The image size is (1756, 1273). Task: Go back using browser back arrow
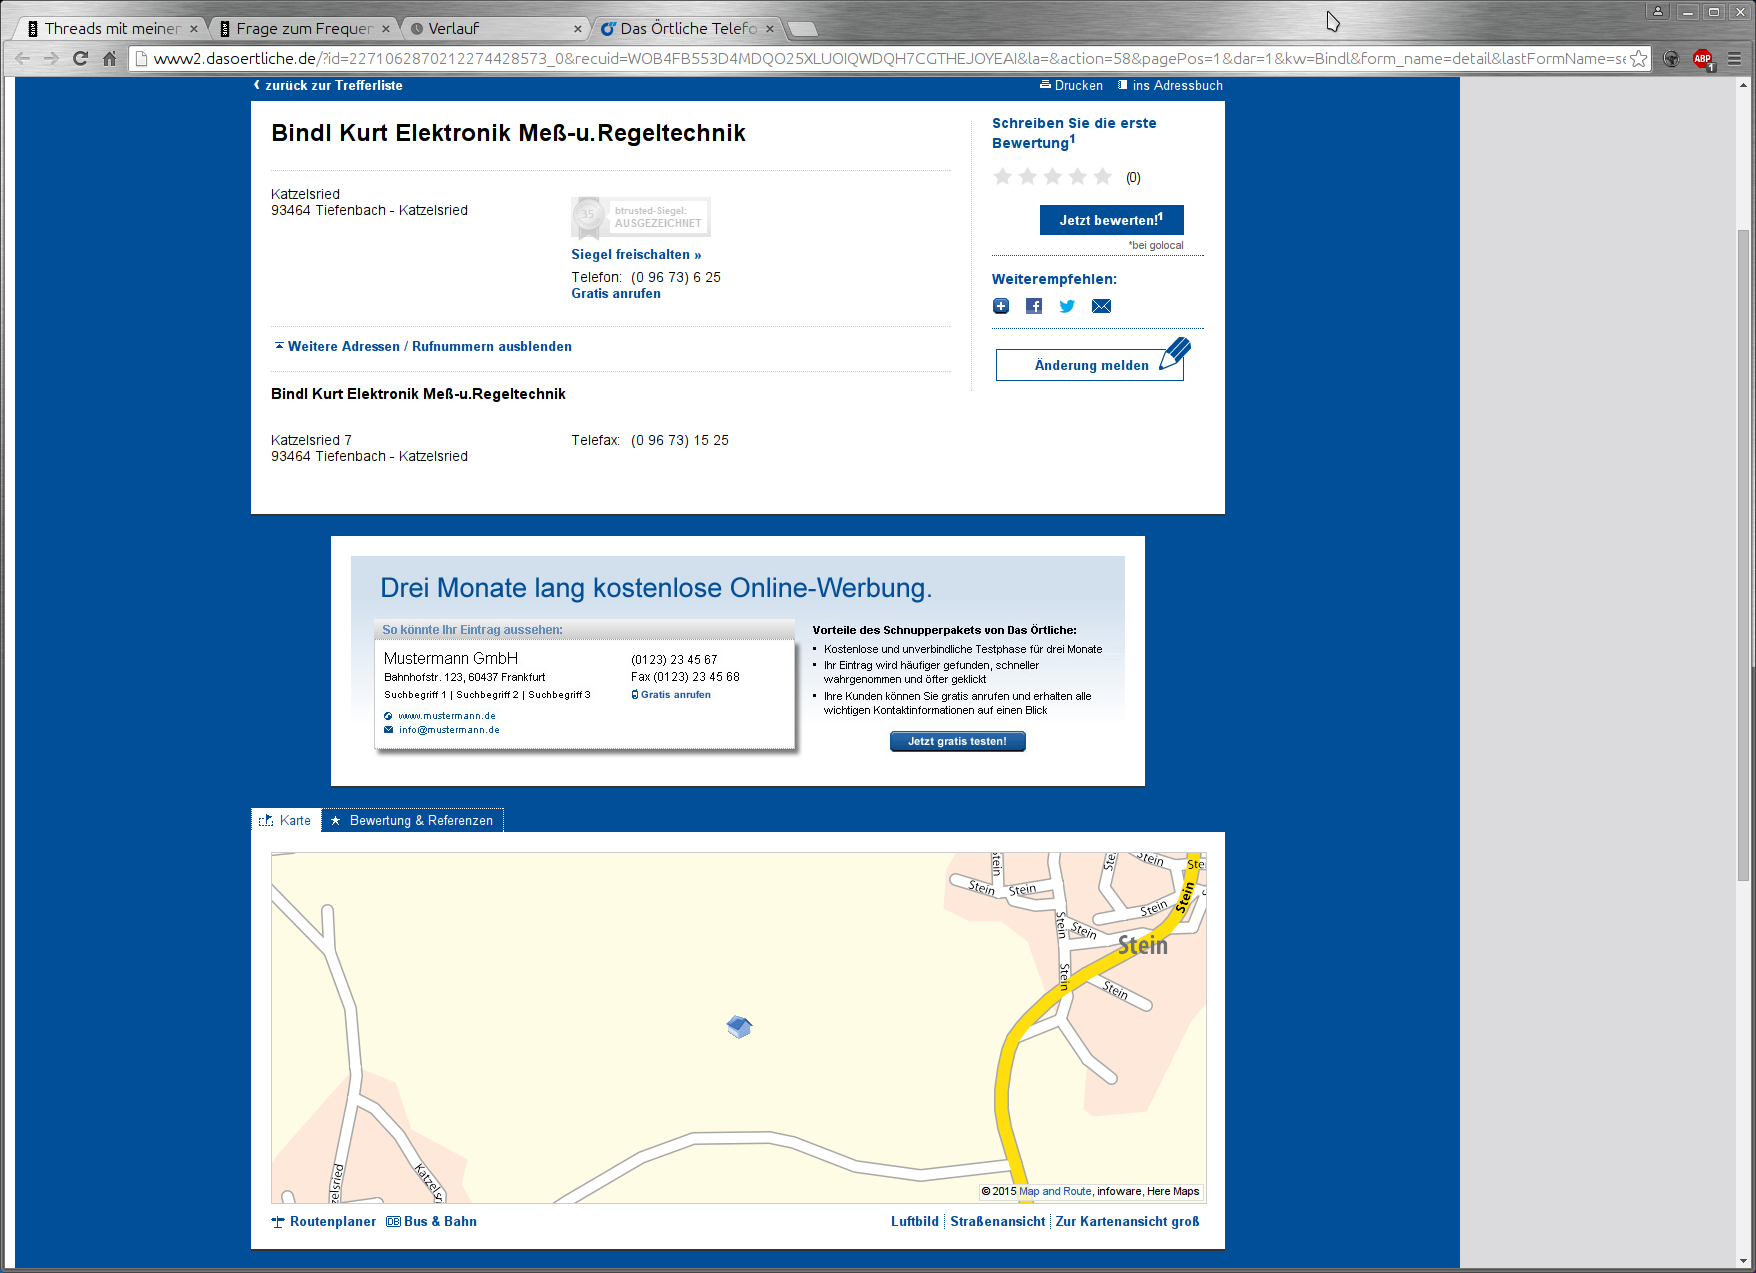pyautogui.click(x=22, y=59)
